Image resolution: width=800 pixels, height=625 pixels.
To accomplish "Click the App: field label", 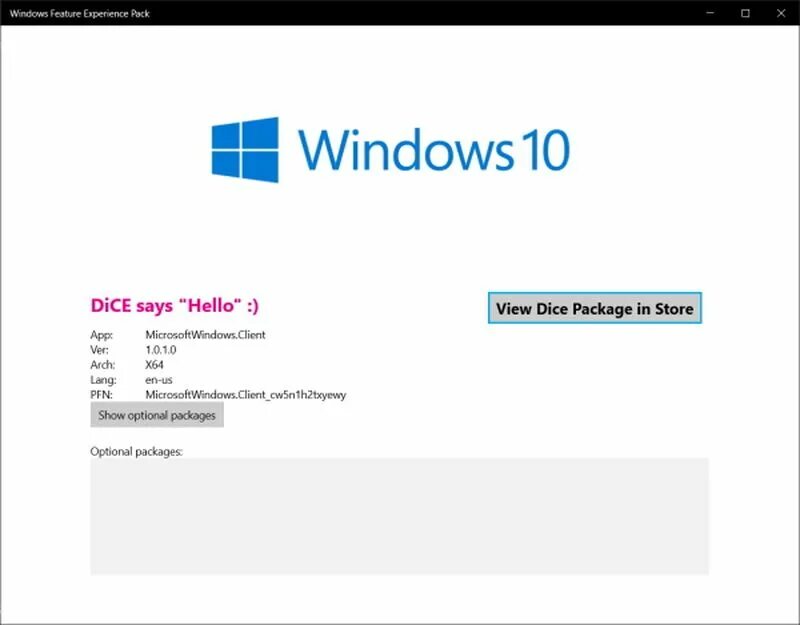I will pyautogui.click(x=102, y=335).
